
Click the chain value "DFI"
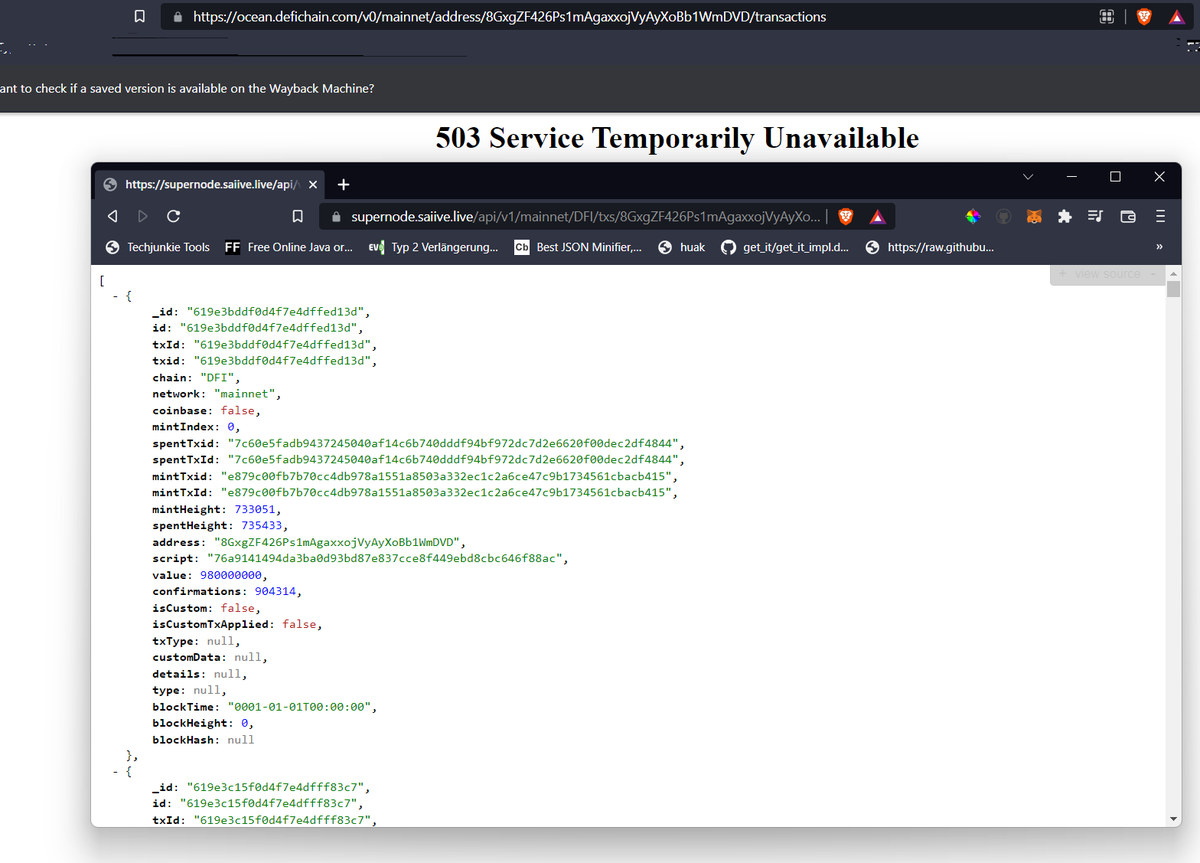217,378
